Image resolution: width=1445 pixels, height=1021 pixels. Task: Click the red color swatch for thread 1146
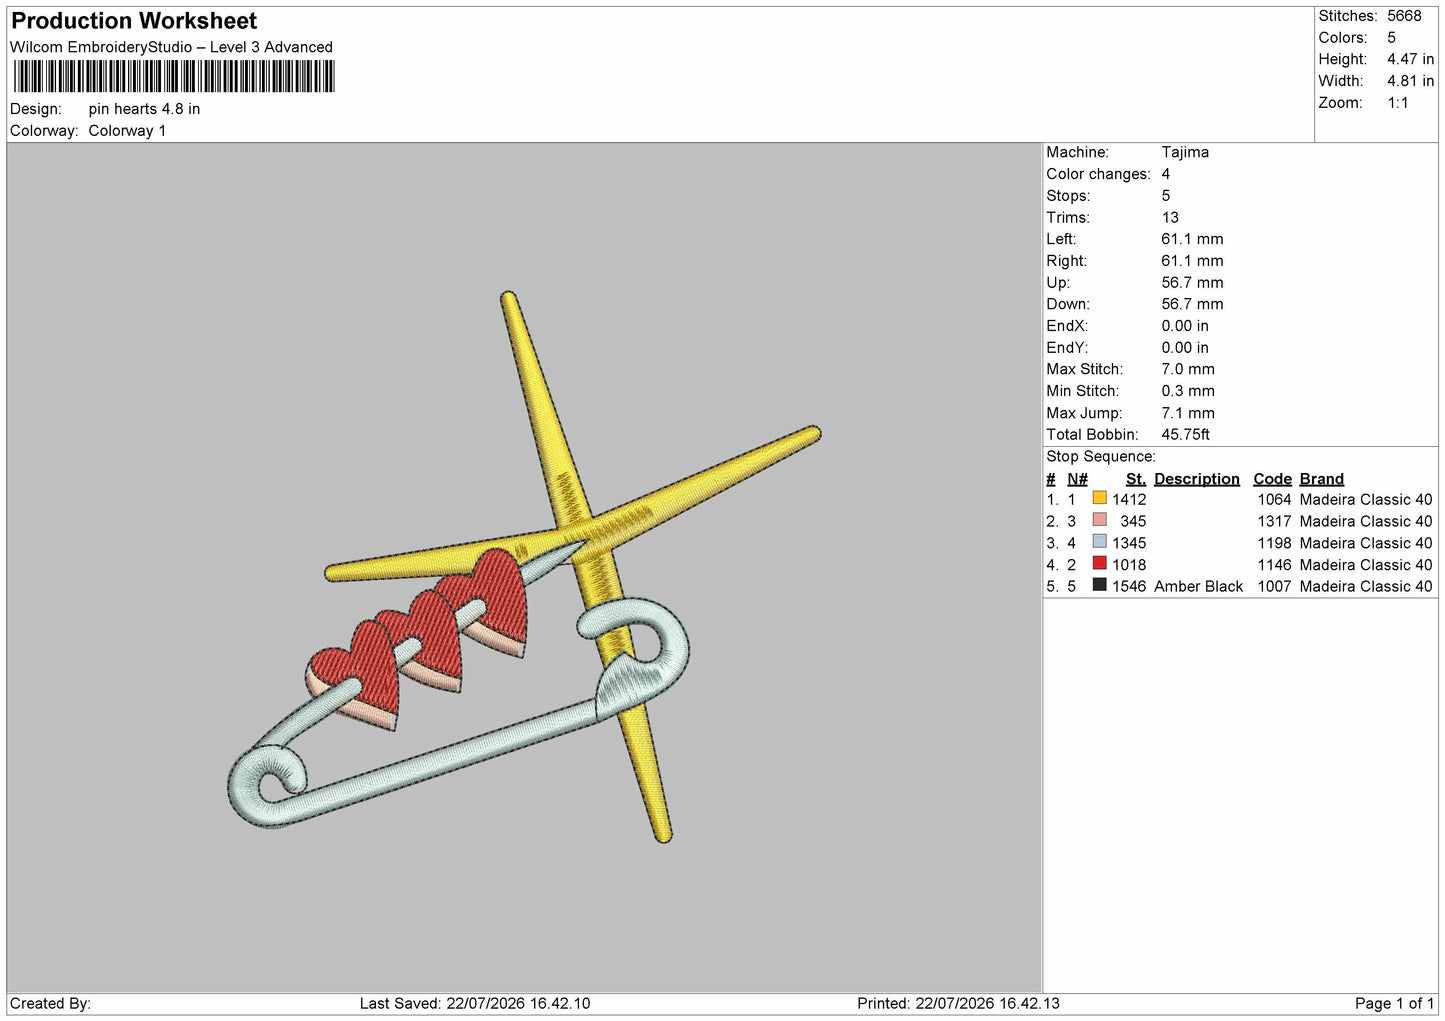(x=1100, y=564)
